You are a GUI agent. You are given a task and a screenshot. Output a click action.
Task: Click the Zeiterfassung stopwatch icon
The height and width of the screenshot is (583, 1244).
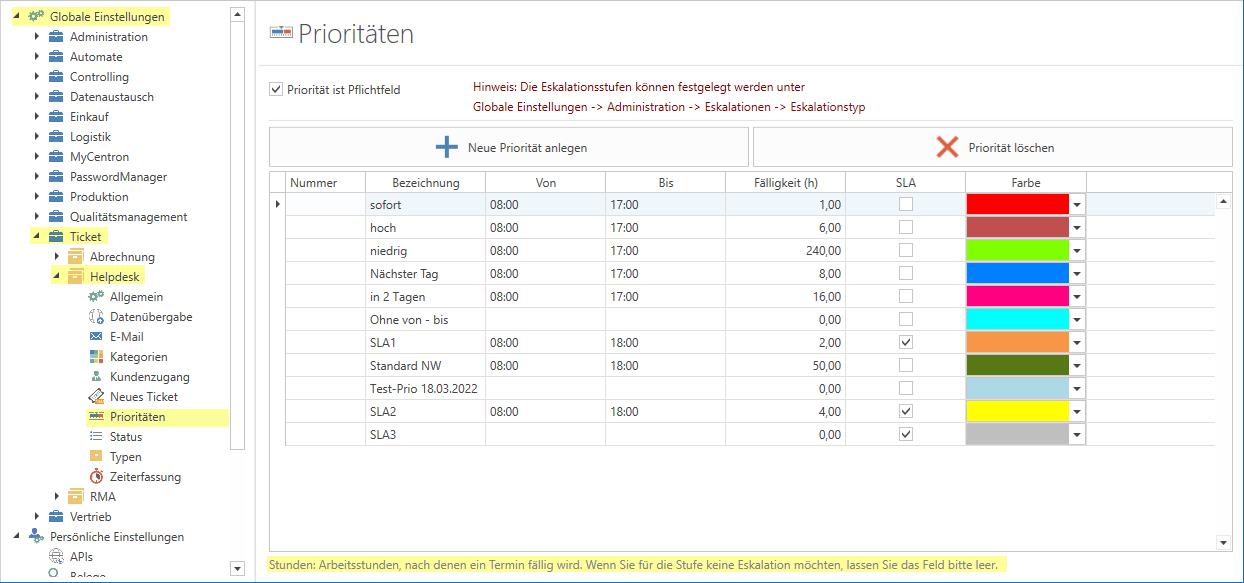tap(96, 477)
